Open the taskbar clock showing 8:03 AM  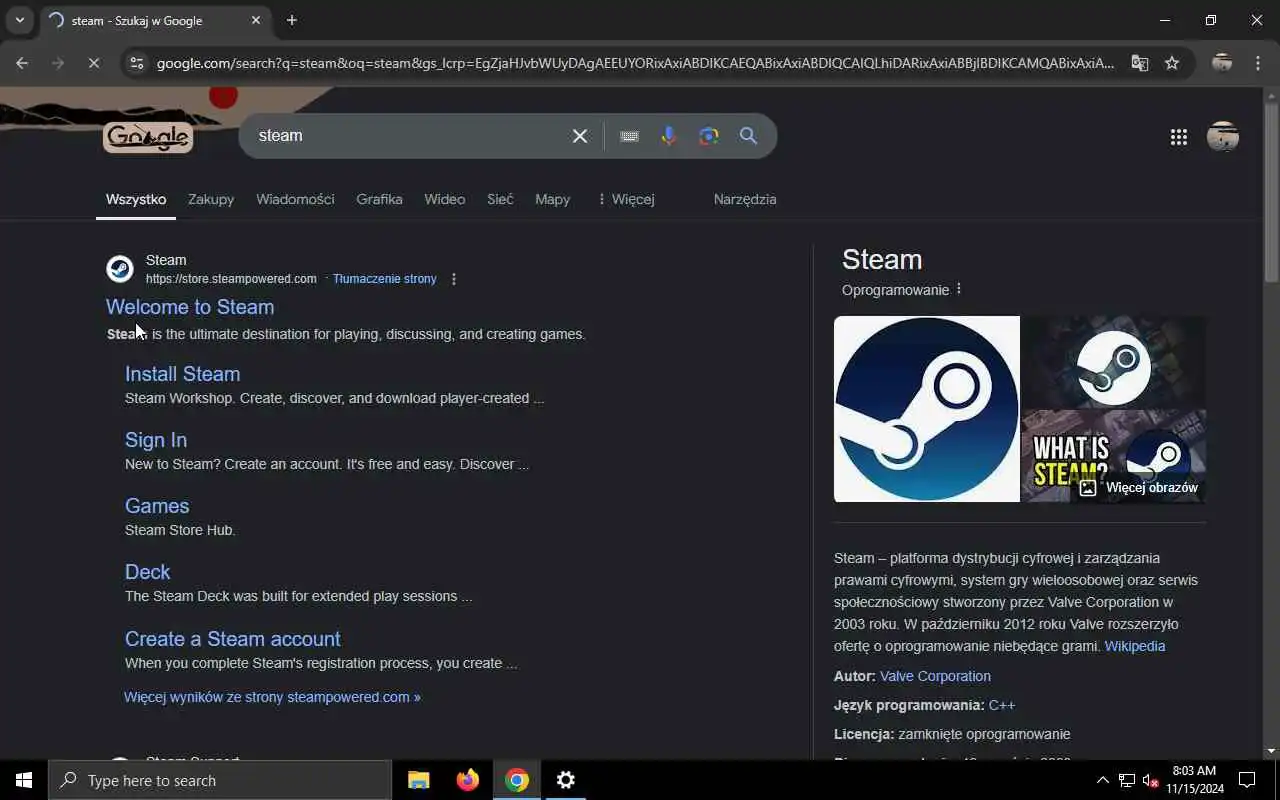[1194, 780]
